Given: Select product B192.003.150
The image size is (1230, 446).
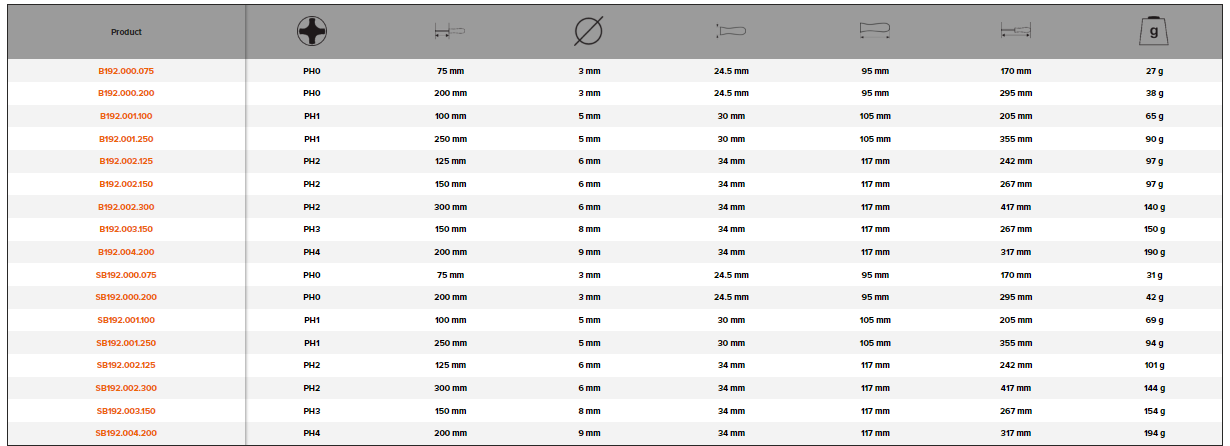Looking at the screenshot, I should (x=126, y=229).
